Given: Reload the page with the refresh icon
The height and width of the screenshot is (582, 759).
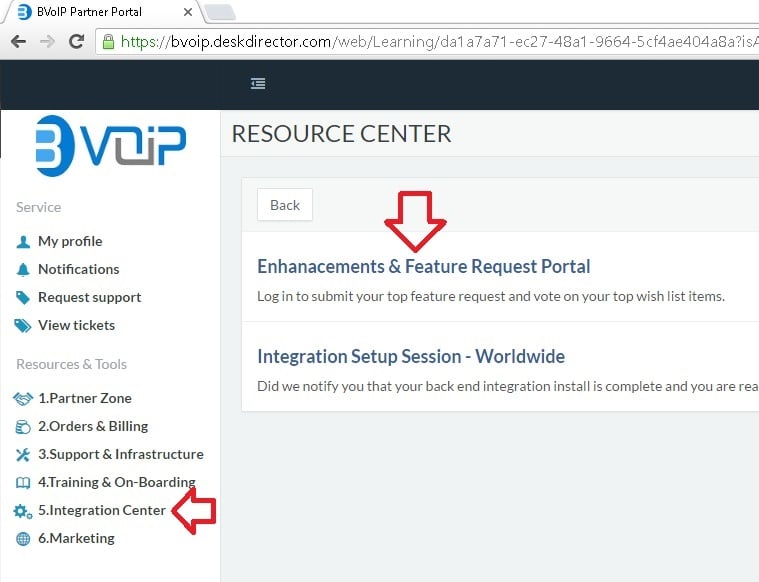Looking at the screenshot, I should [76, 41].
